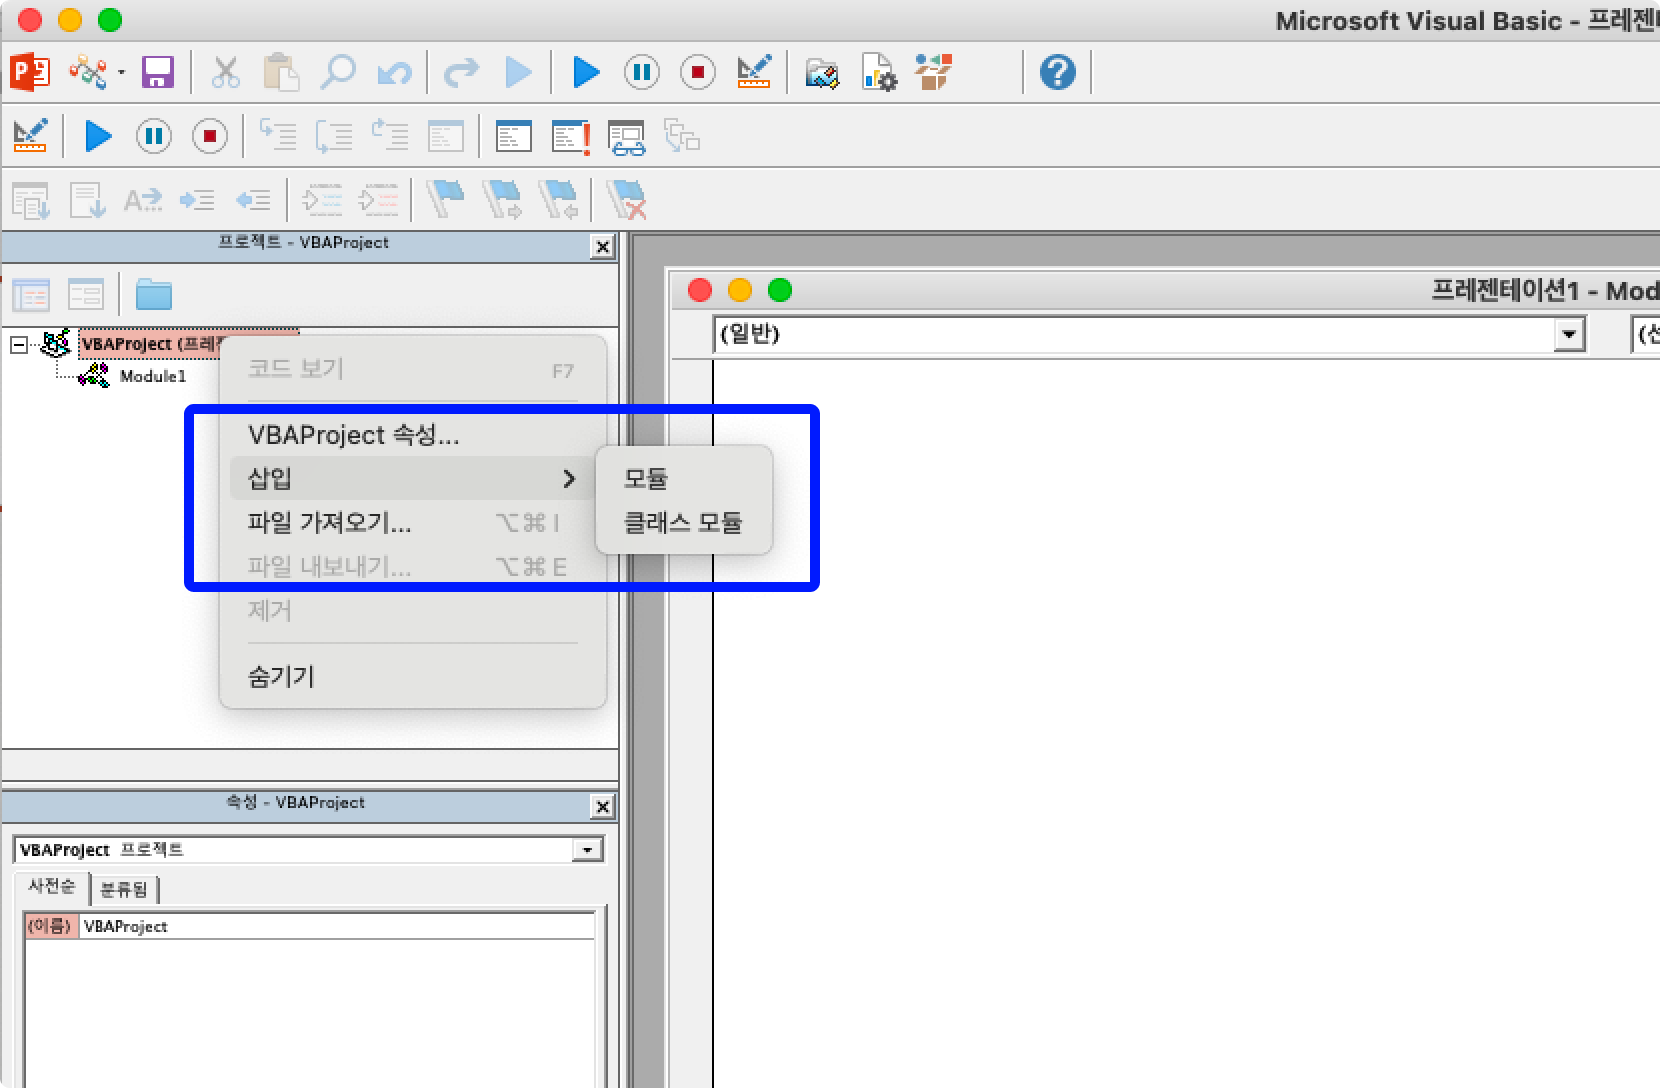Switch to the 사전순 tab
Image resolution: width=1660 pixels, height=1088 pixels.
[x=51, y=886]
